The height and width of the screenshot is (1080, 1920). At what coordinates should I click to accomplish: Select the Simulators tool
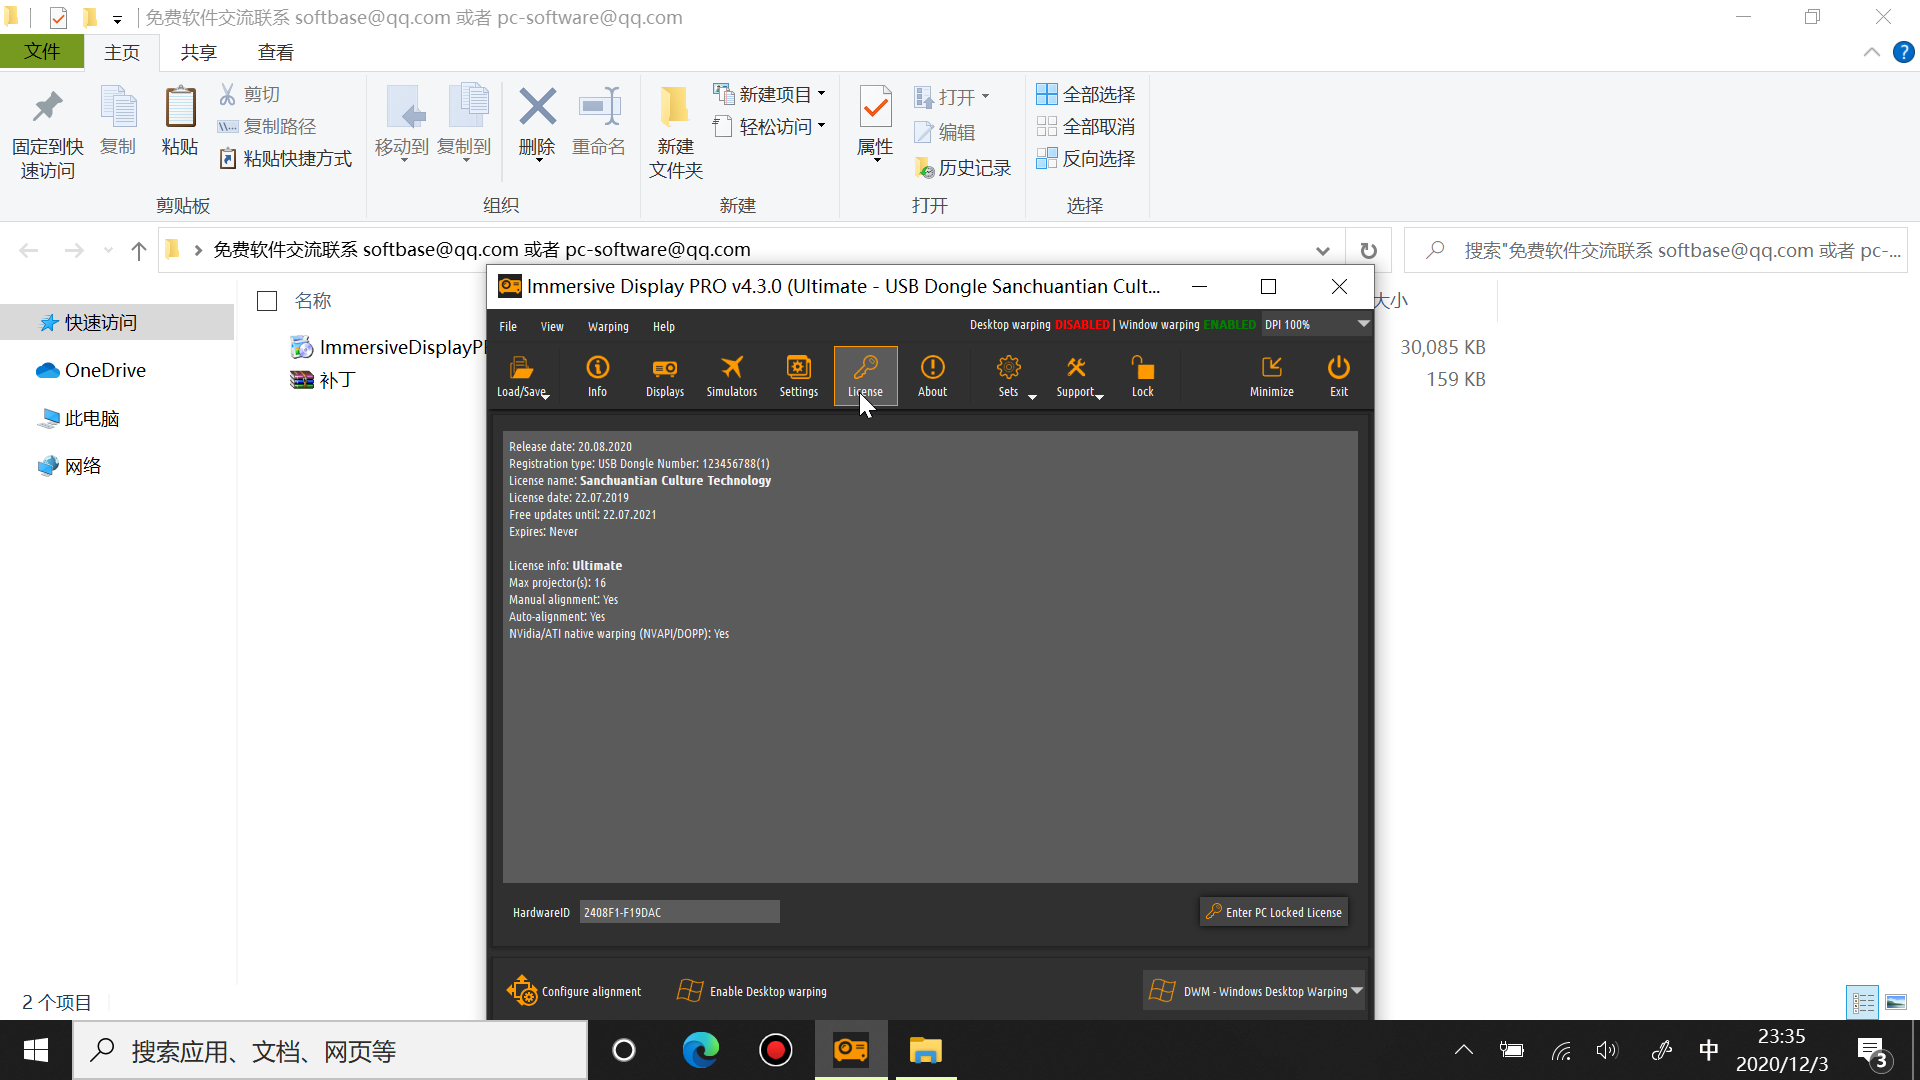732,373
